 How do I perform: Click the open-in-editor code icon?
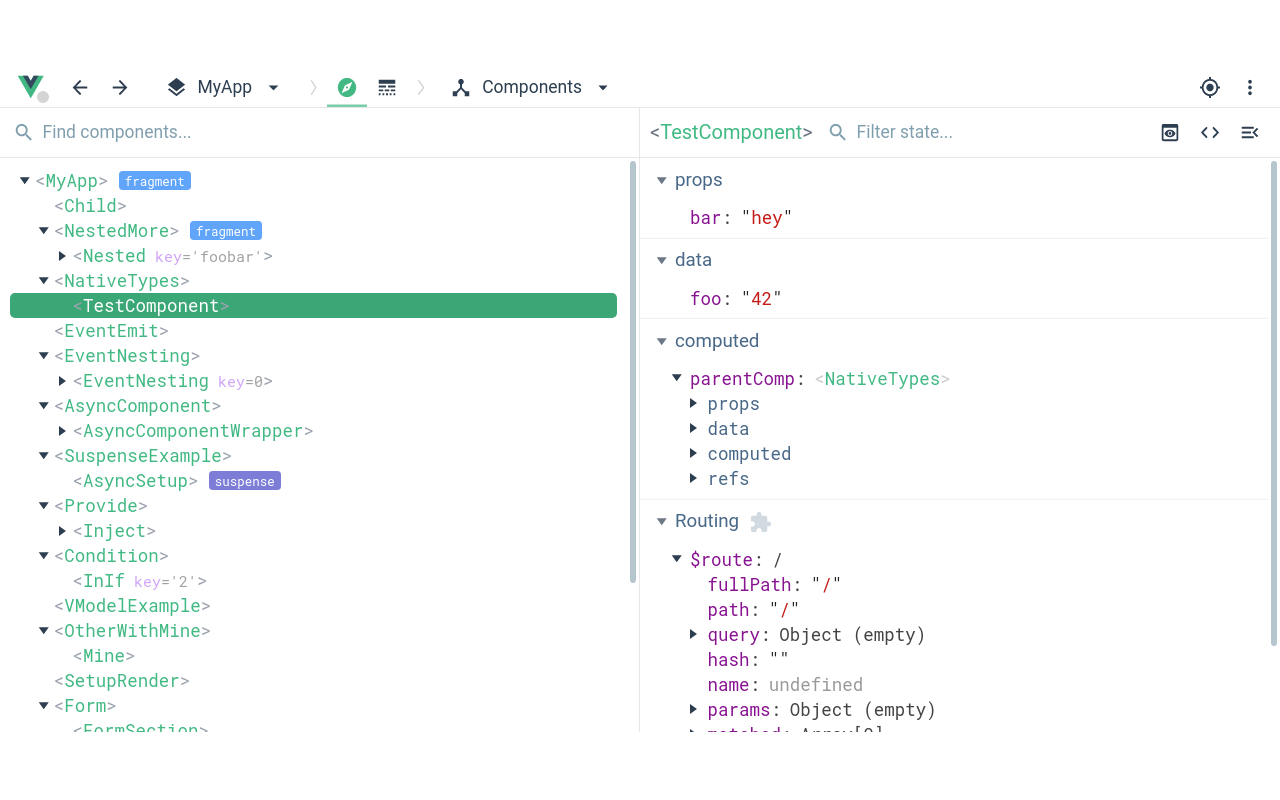[1210, 132]
